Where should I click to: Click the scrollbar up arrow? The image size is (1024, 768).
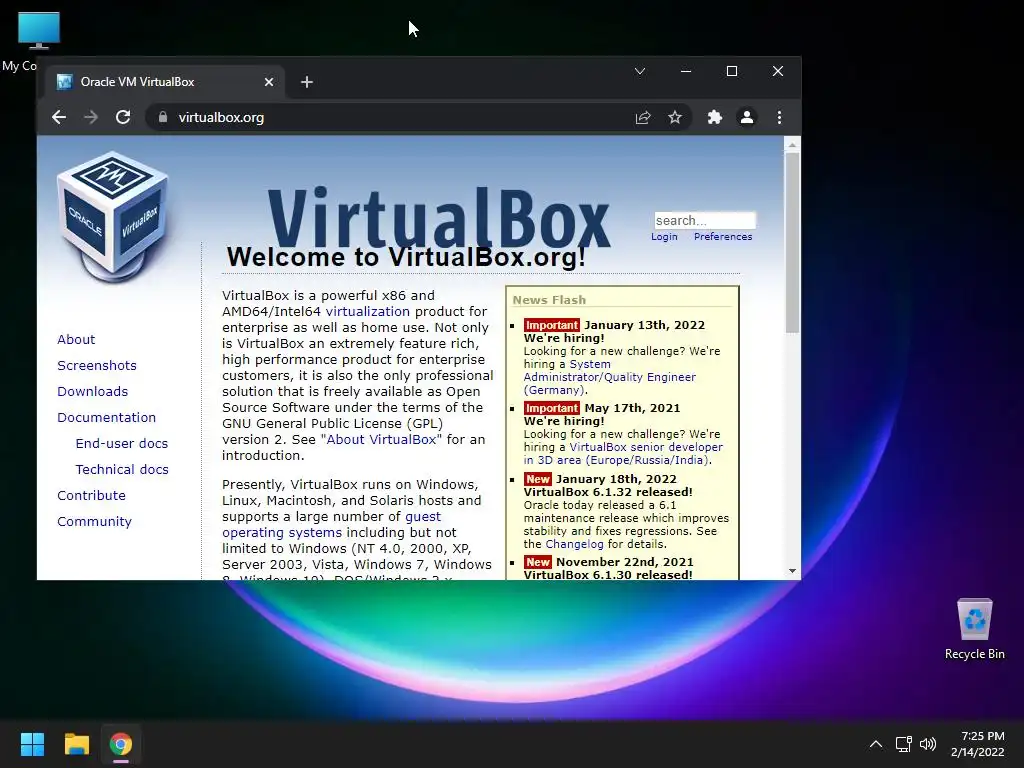coord(792,144)
